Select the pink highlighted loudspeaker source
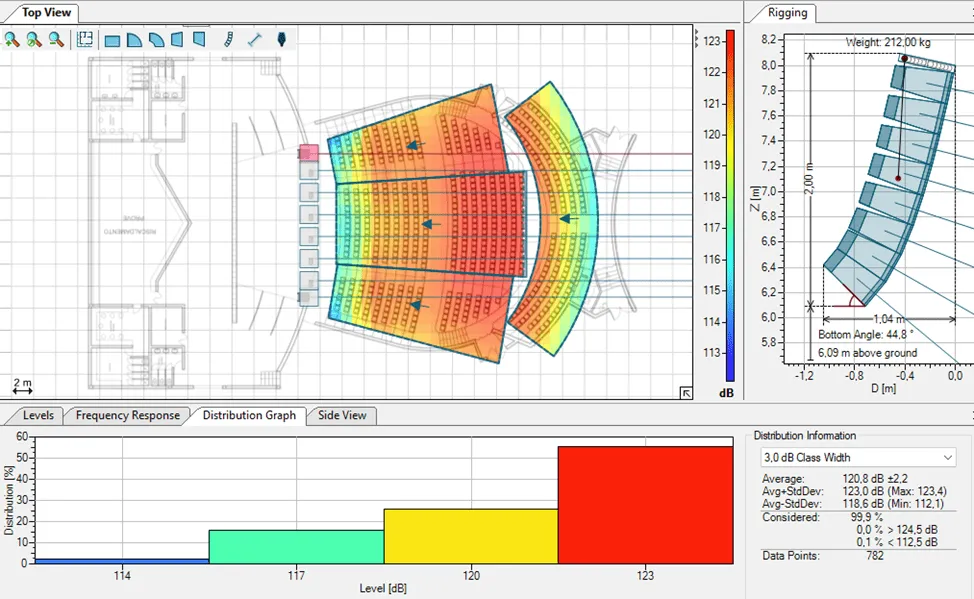 click(x=309, y=153)
